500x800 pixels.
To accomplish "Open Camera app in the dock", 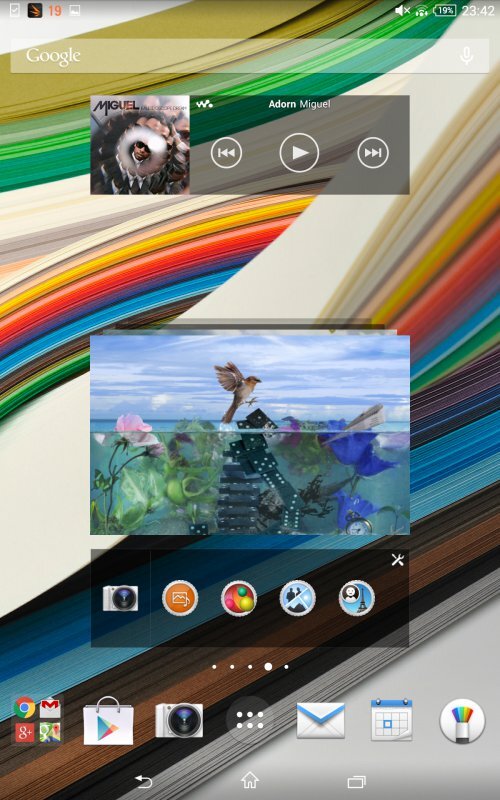I will click(179, 720).
